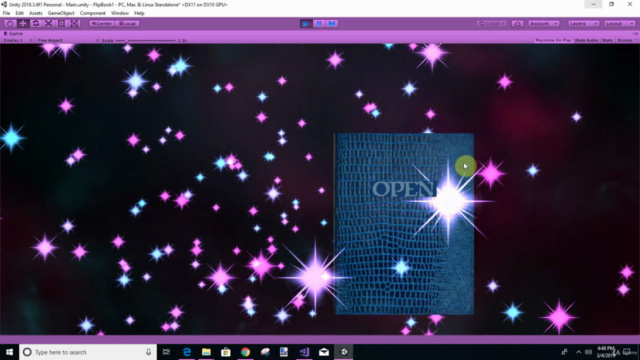Screen dimensions: 640x360
Task: Toggle the Stats overlay
Action: 607,40
